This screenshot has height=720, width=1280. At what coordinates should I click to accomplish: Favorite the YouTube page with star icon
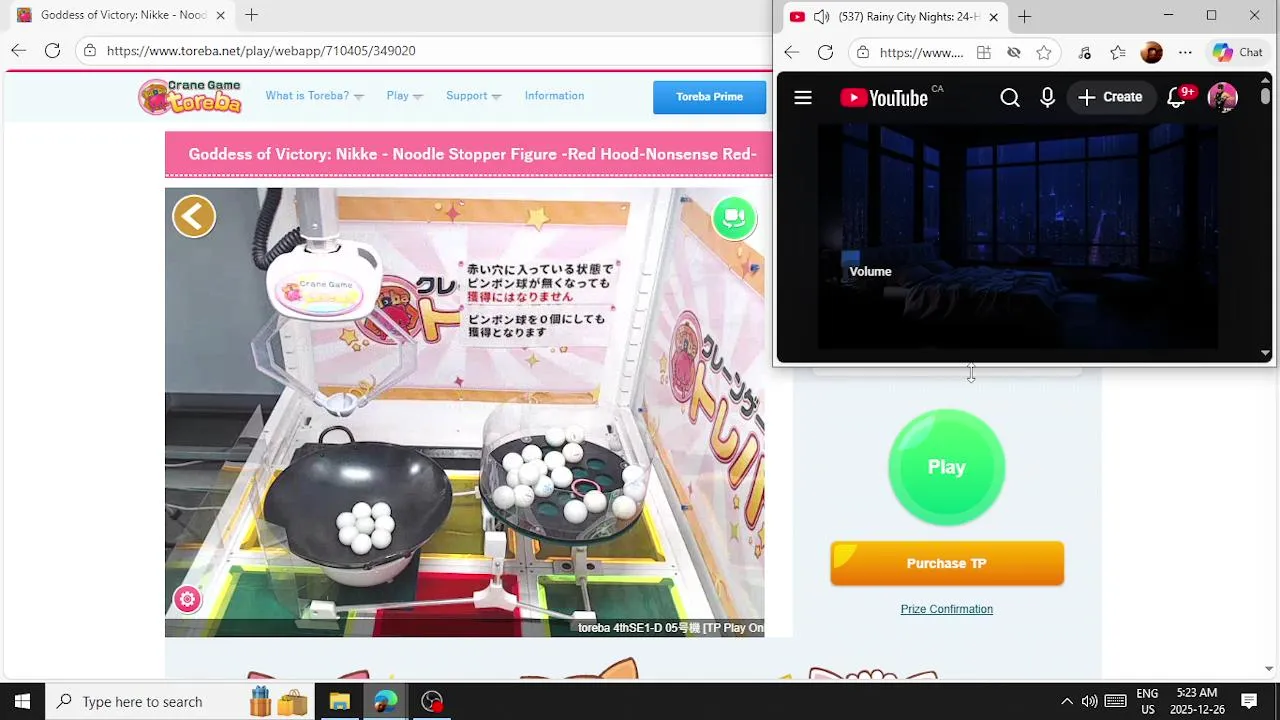coord(1044,52)
